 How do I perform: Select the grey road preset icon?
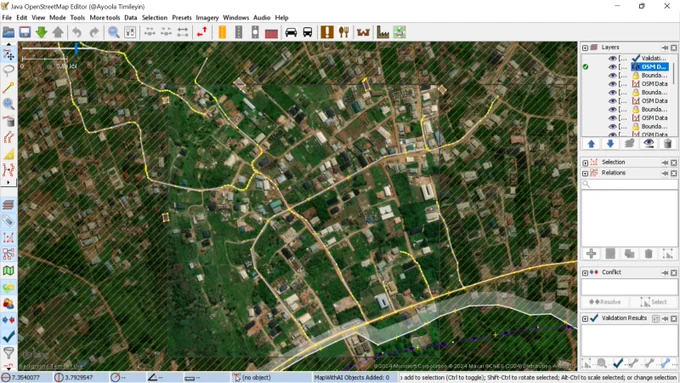coord(239,32)
